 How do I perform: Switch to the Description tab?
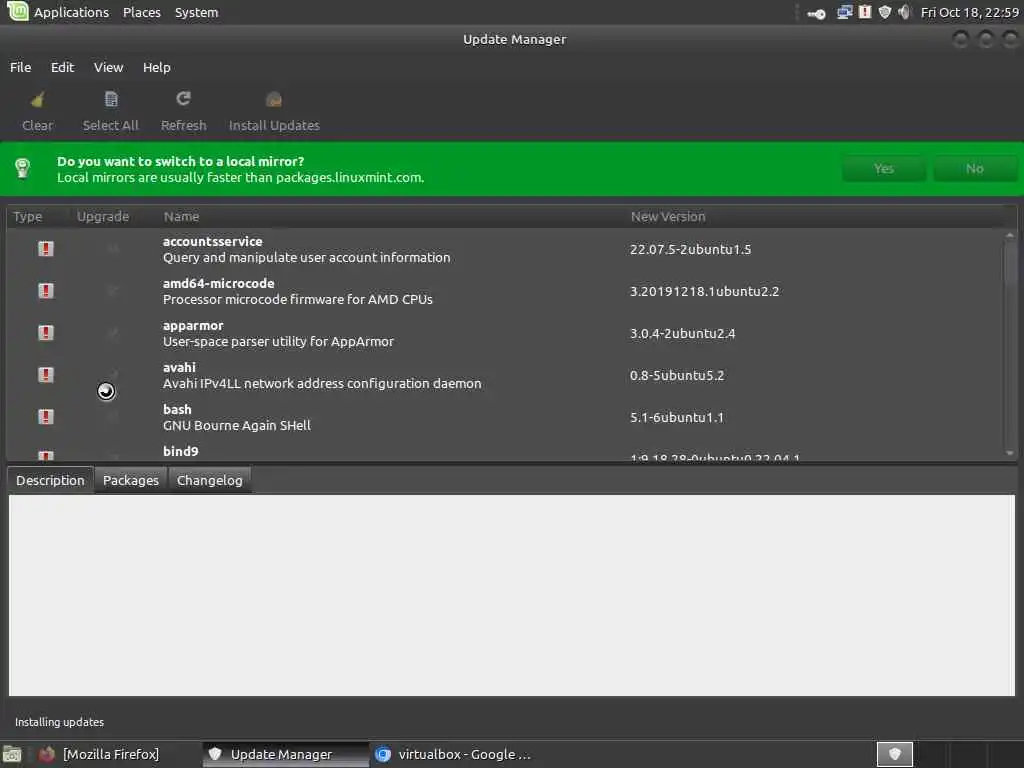point(50,480)
